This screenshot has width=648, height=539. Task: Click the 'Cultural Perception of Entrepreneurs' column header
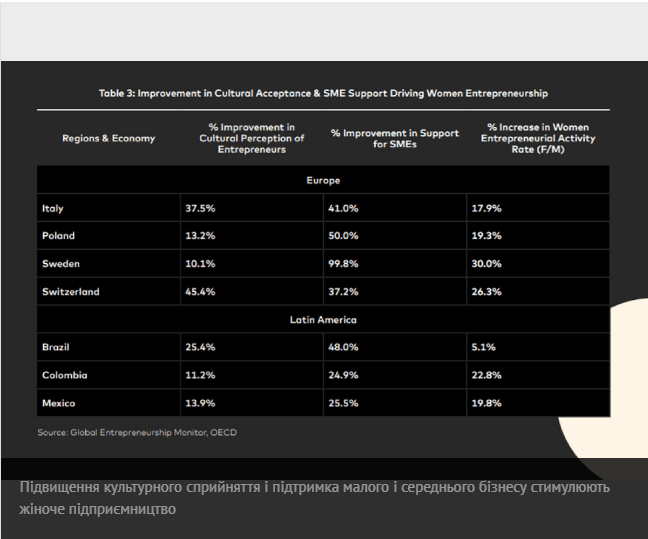pos(250,138)
